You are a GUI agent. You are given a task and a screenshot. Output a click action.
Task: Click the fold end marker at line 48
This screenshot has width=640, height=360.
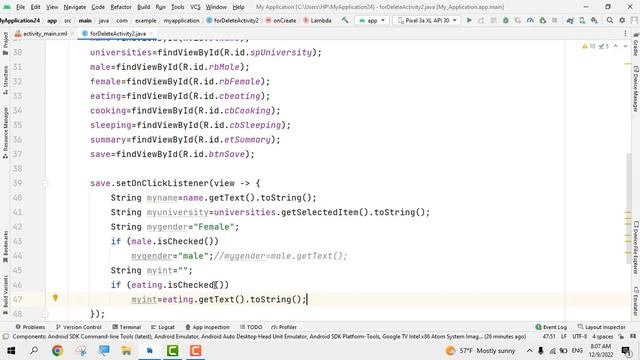(45, 314)
